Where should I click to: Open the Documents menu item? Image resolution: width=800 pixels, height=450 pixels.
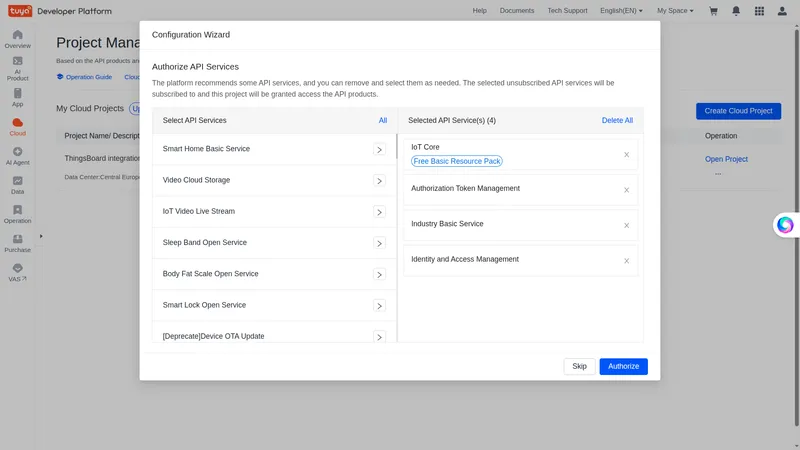pyautogui.click(x=517, y=11)
